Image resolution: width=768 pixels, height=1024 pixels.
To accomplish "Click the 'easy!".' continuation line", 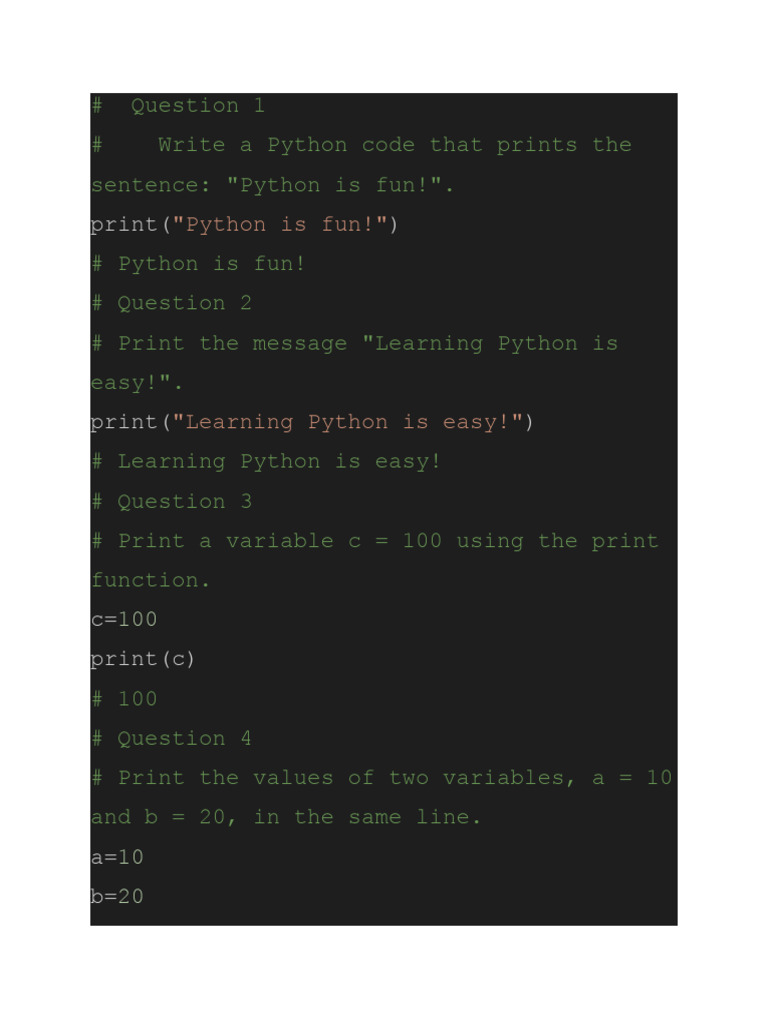I will click(x=137, y=383).
